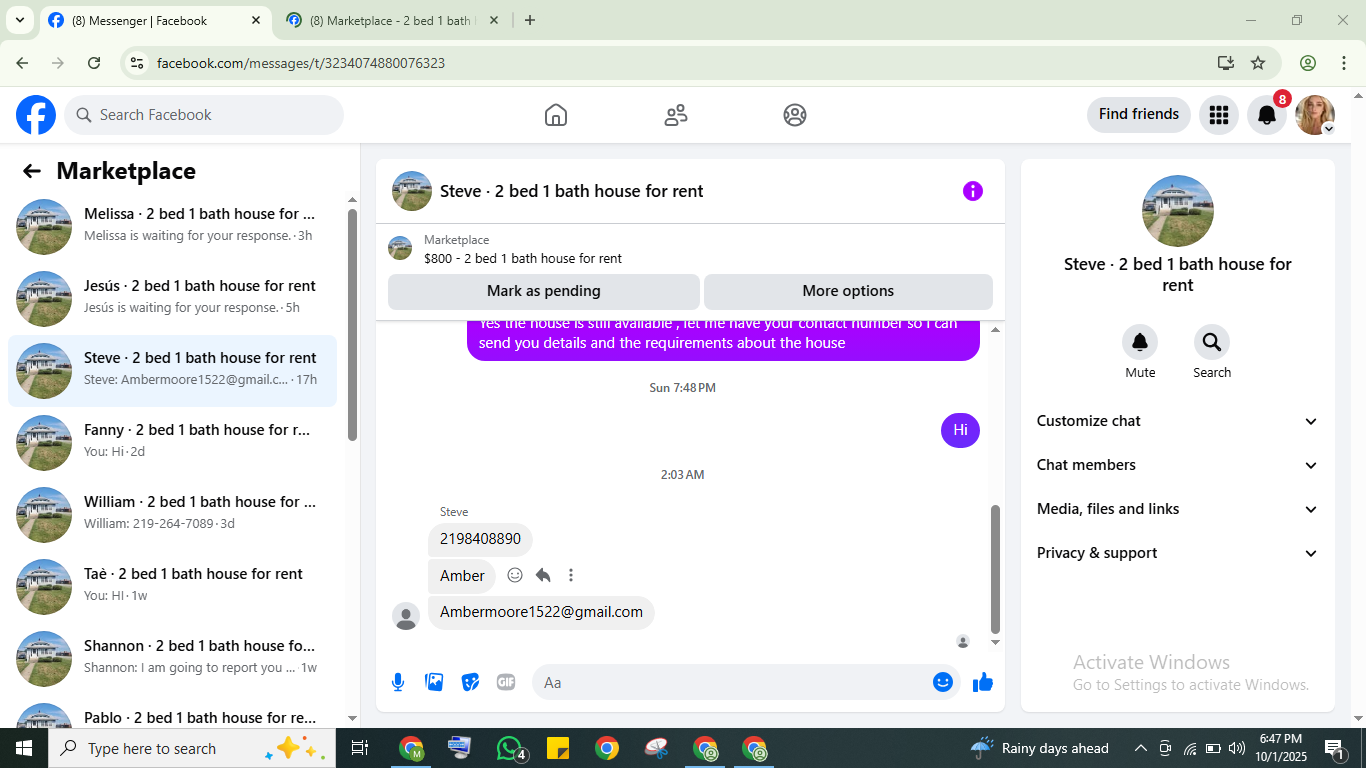Switch to the Marketplace 2 bed 1 bath tab
Image resolution: width=1366 pixels, height=768 pixels.
(390, 20)
